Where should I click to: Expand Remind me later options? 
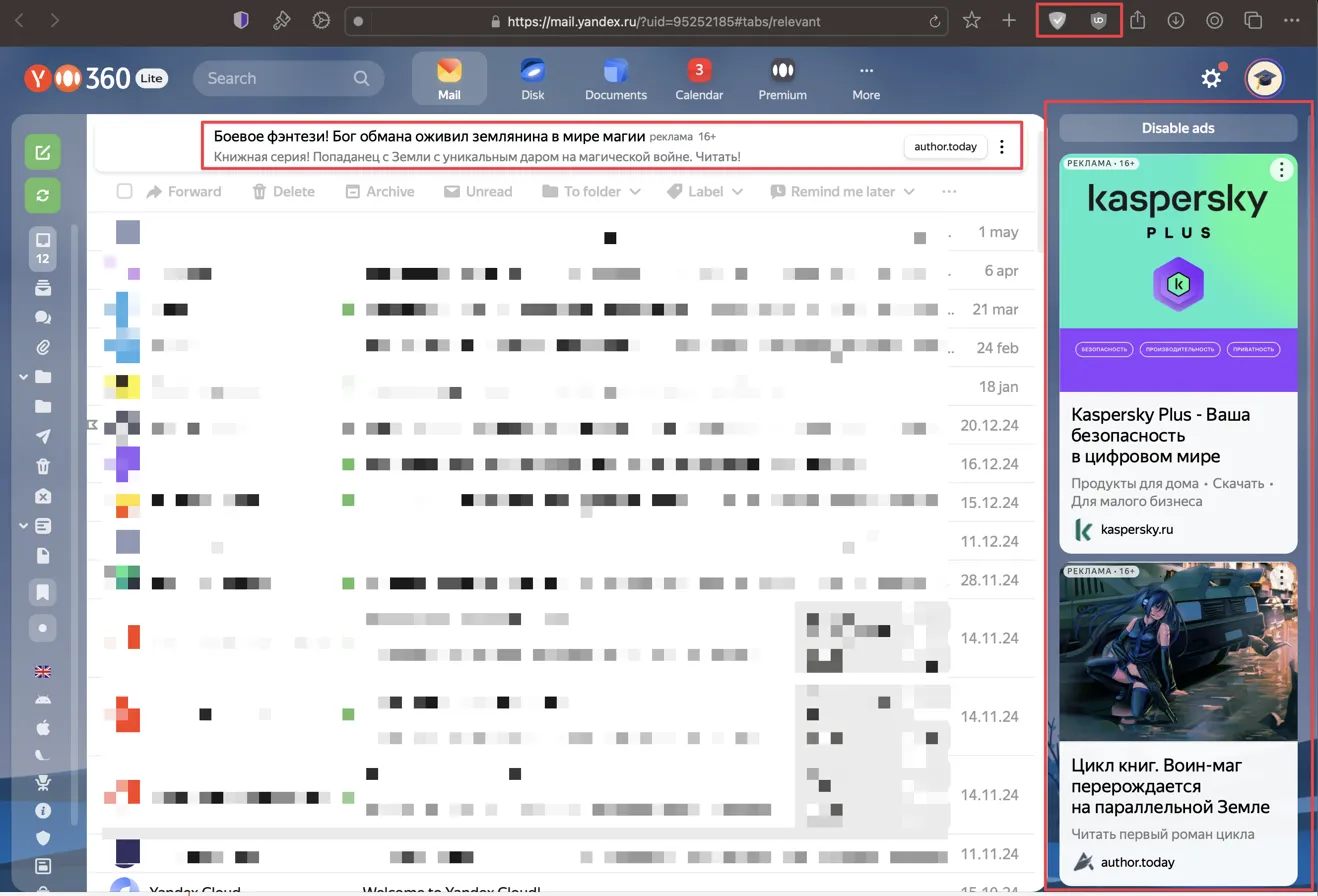click(x=842, y=192)
